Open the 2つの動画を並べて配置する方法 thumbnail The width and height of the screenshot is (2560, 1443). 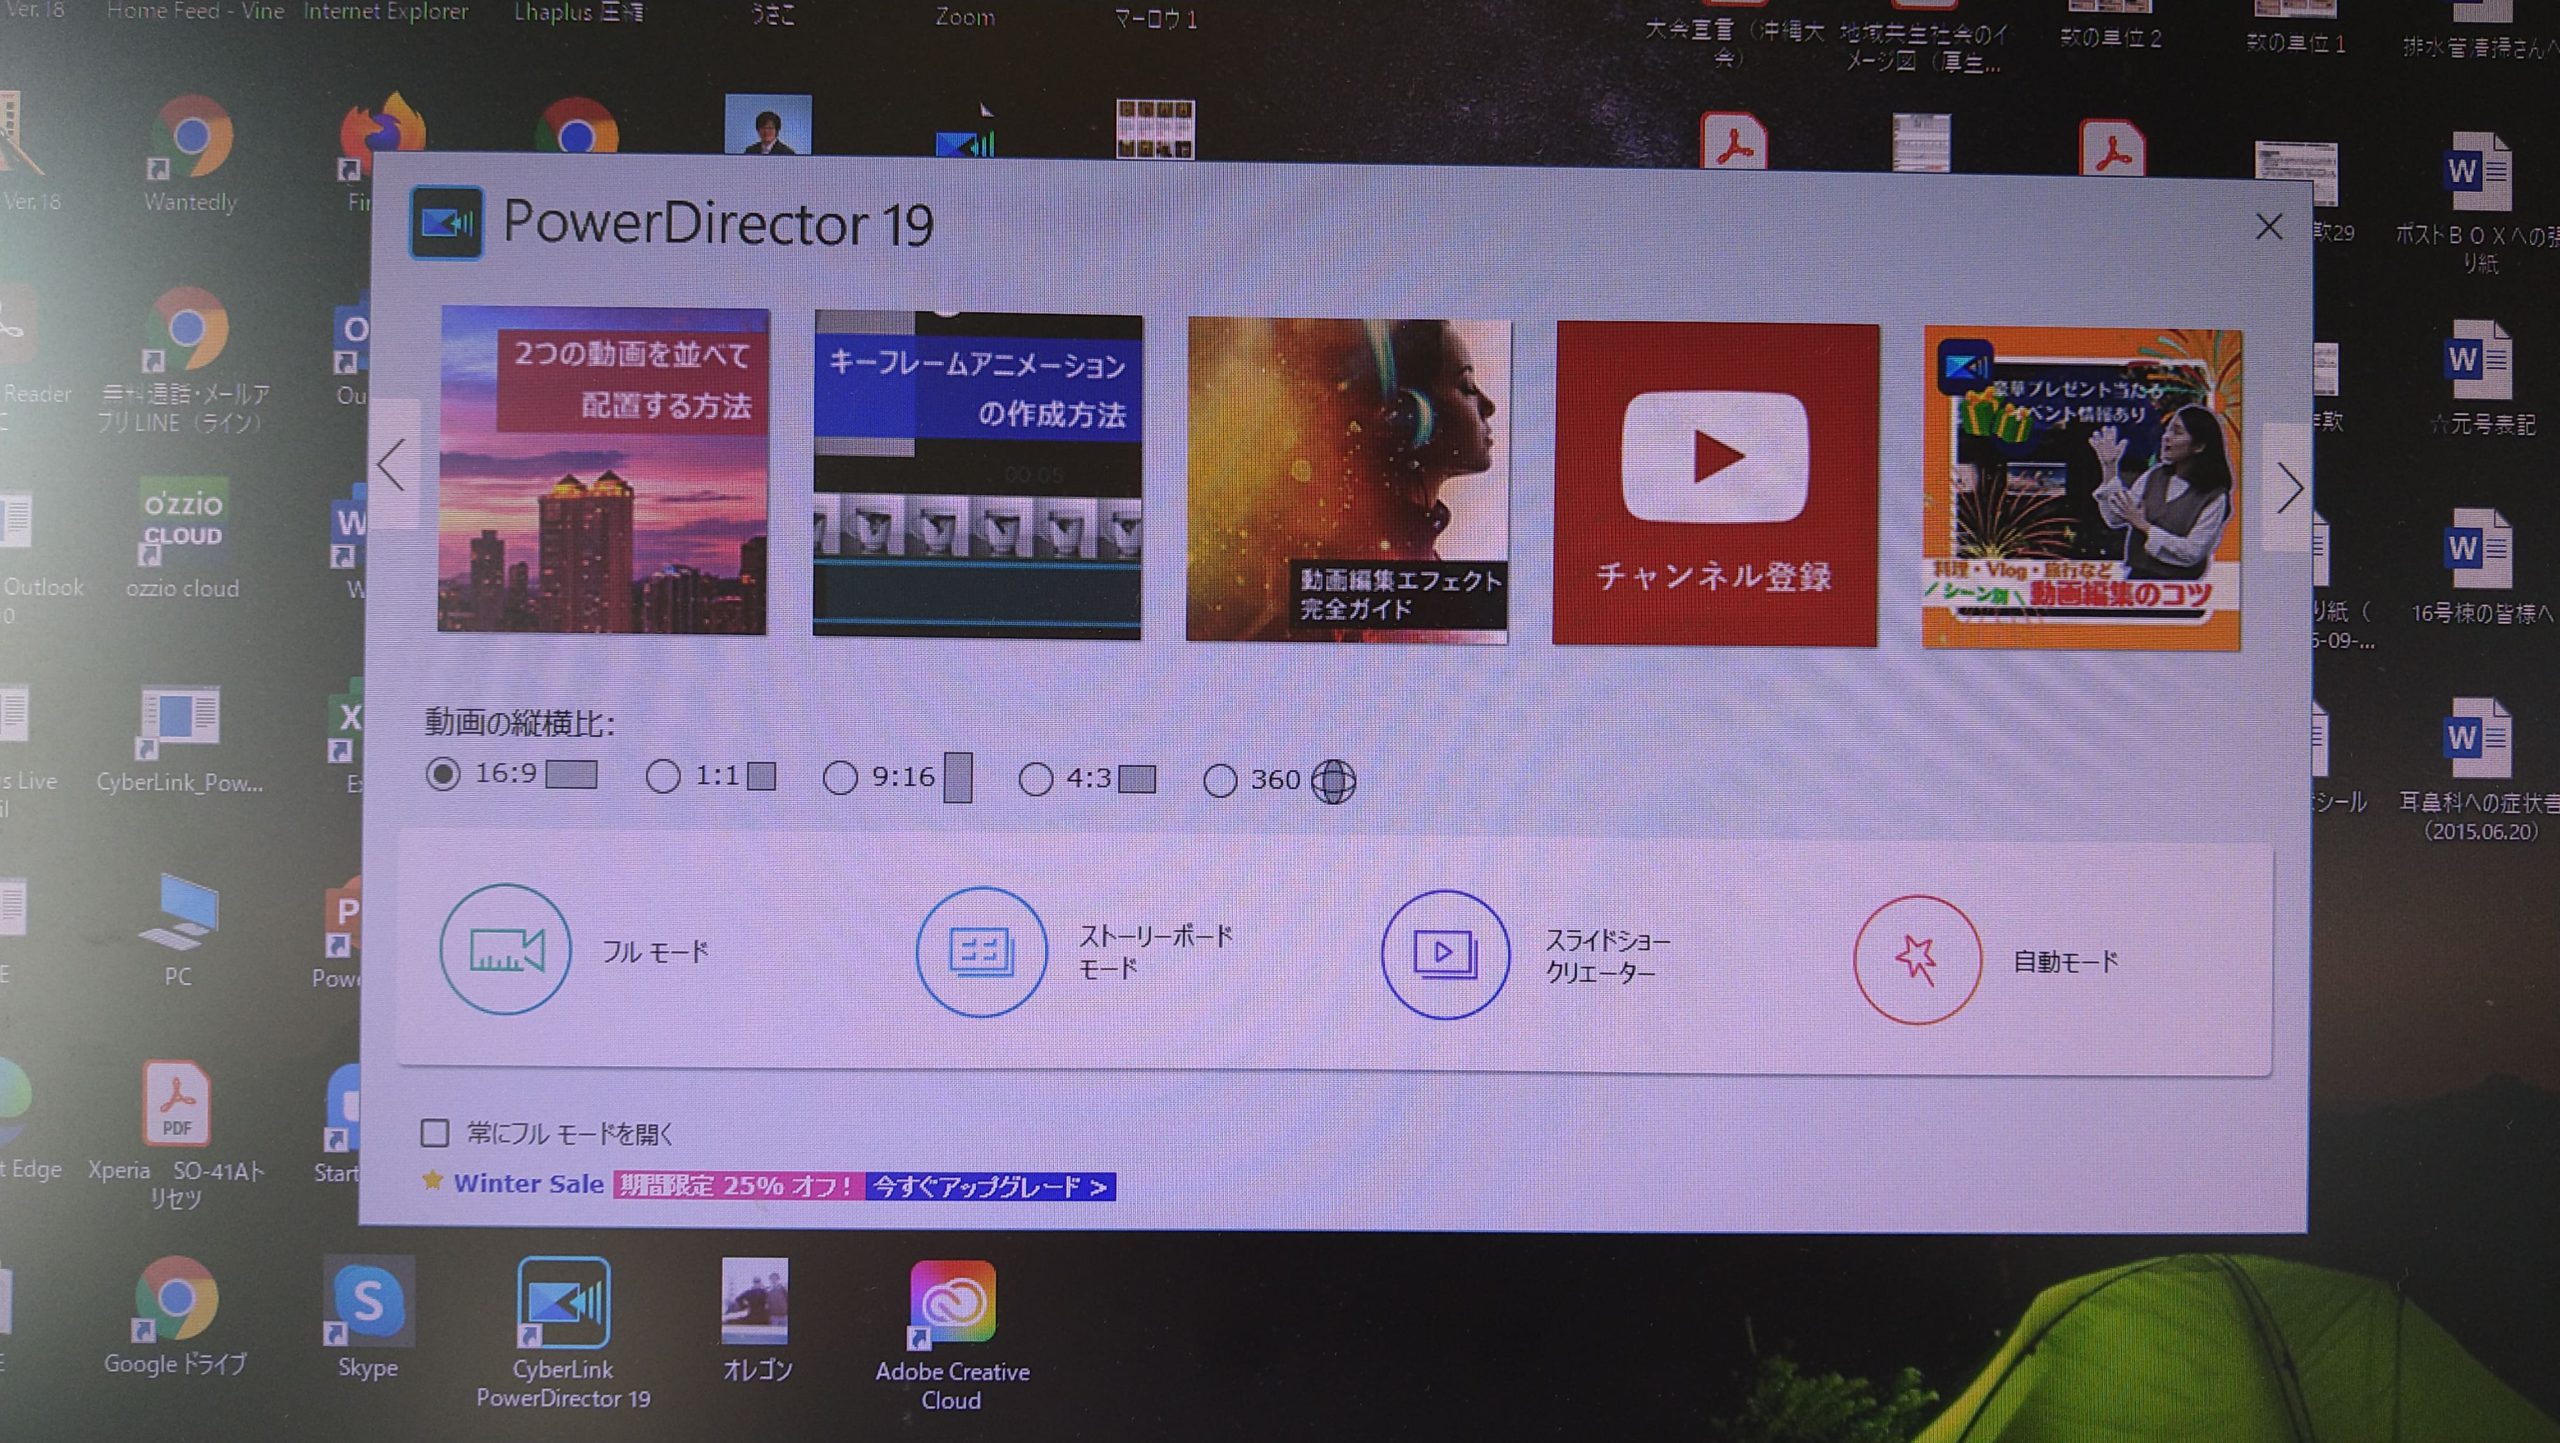coord(603,470)
